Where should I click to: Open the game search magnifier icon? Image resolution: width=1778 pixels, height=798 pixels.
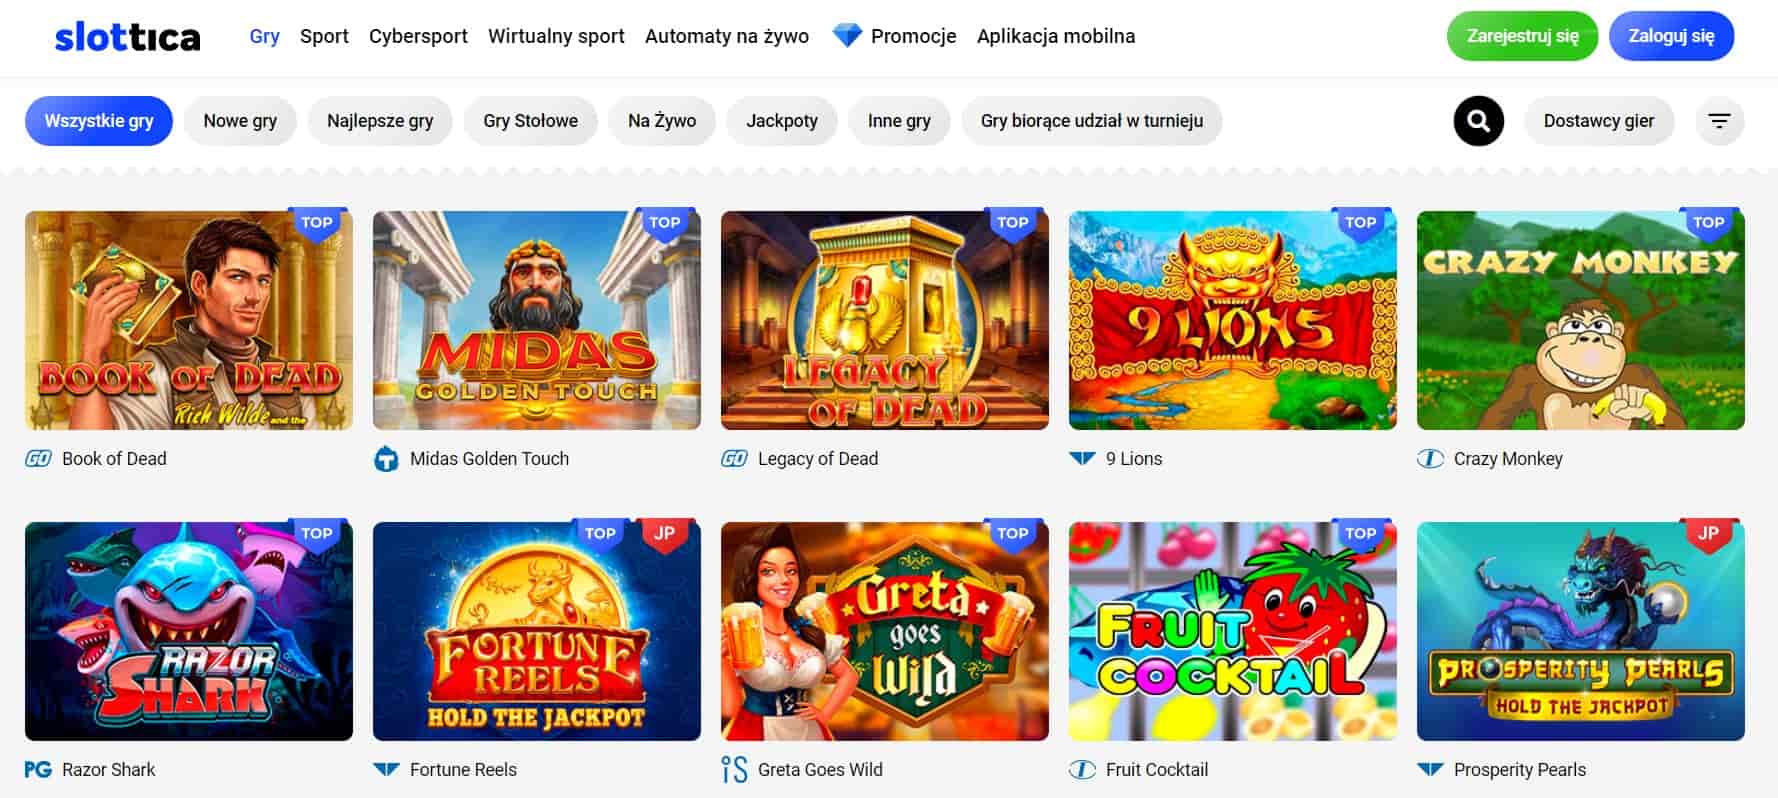pyautogui.click(x=1478, y=121)
